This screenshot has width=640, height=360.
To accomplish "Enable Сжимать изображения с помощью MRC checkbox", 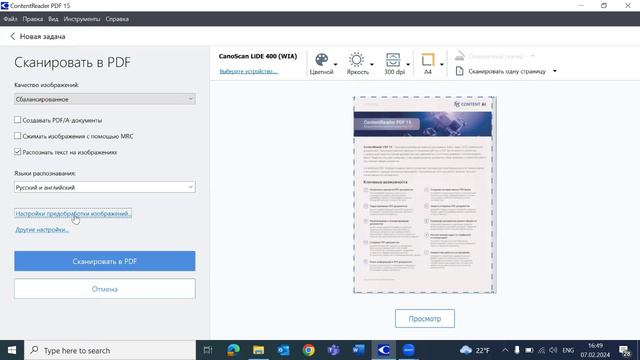I will tap(18, 136).
